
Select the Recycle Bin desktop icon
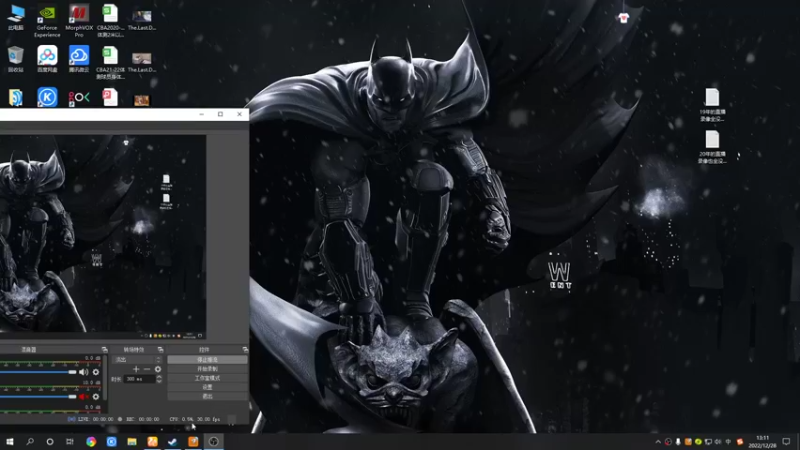pyautogui.click(x=16, y=59)
